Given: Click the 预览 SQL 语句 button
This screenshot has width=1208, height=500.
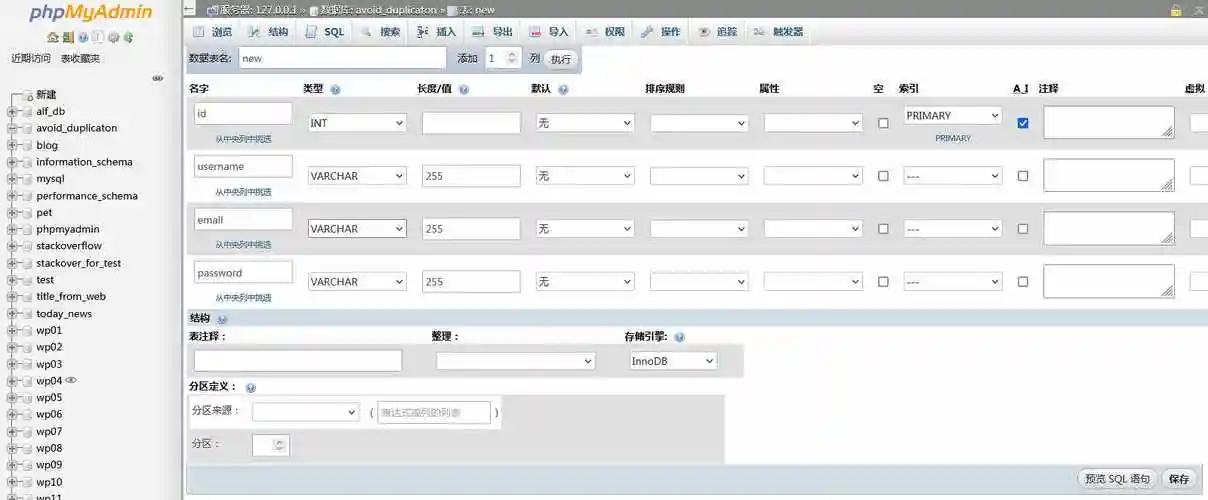Looking at the screenshot, I should point(1118,479).
